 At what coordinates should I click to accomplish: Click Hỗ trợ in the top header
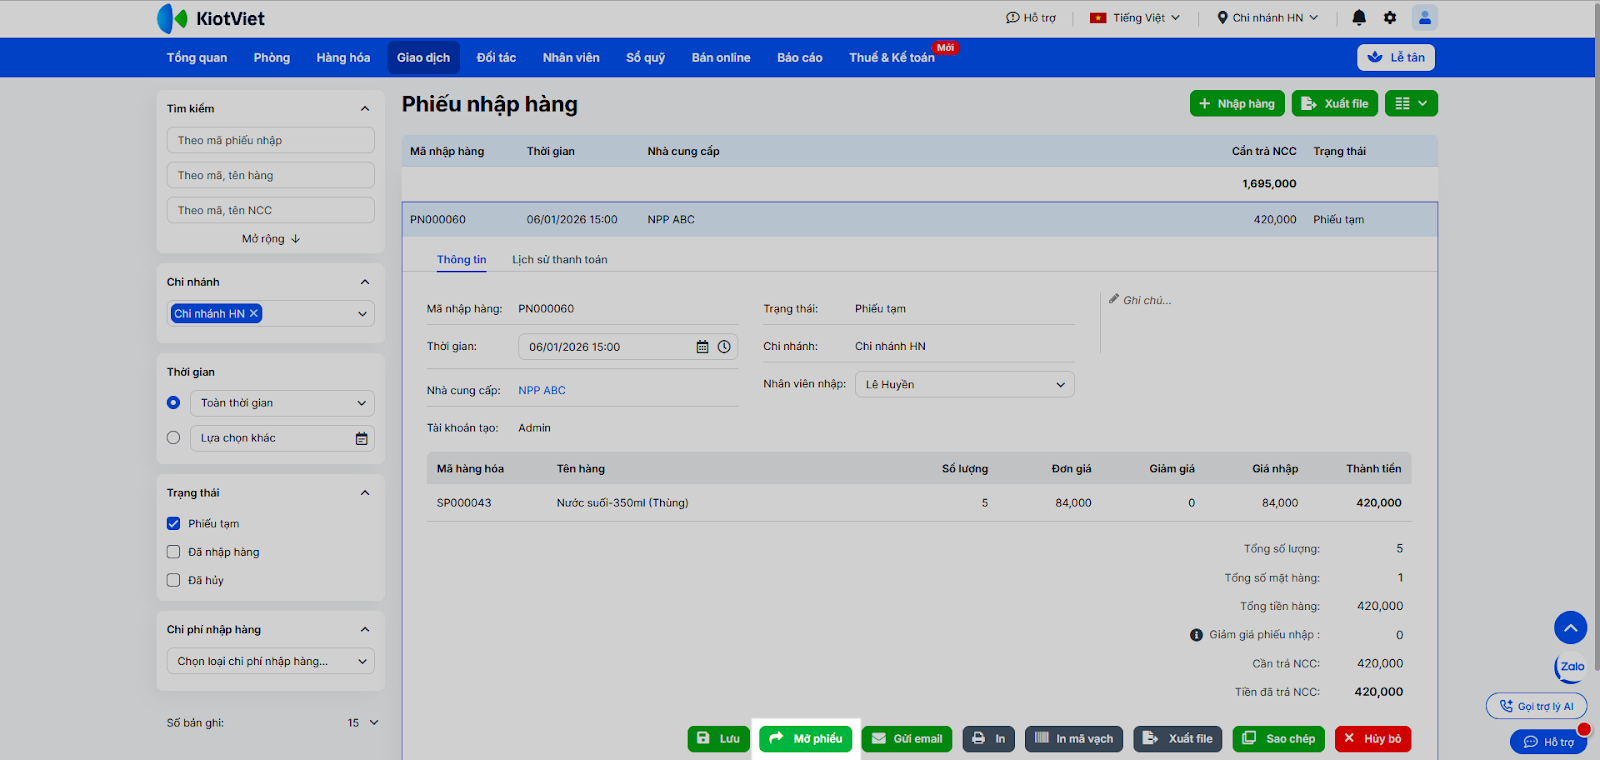tap(1031, 18)
